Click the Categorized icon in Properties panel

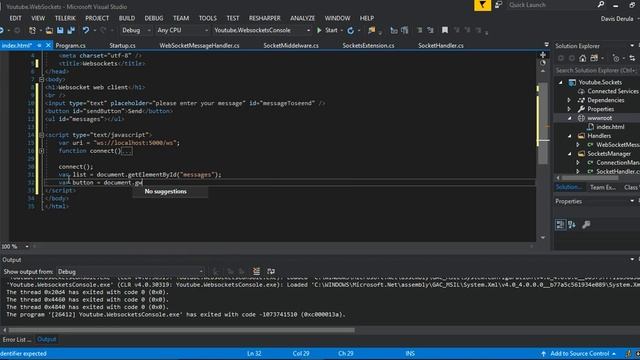(560, 224)
